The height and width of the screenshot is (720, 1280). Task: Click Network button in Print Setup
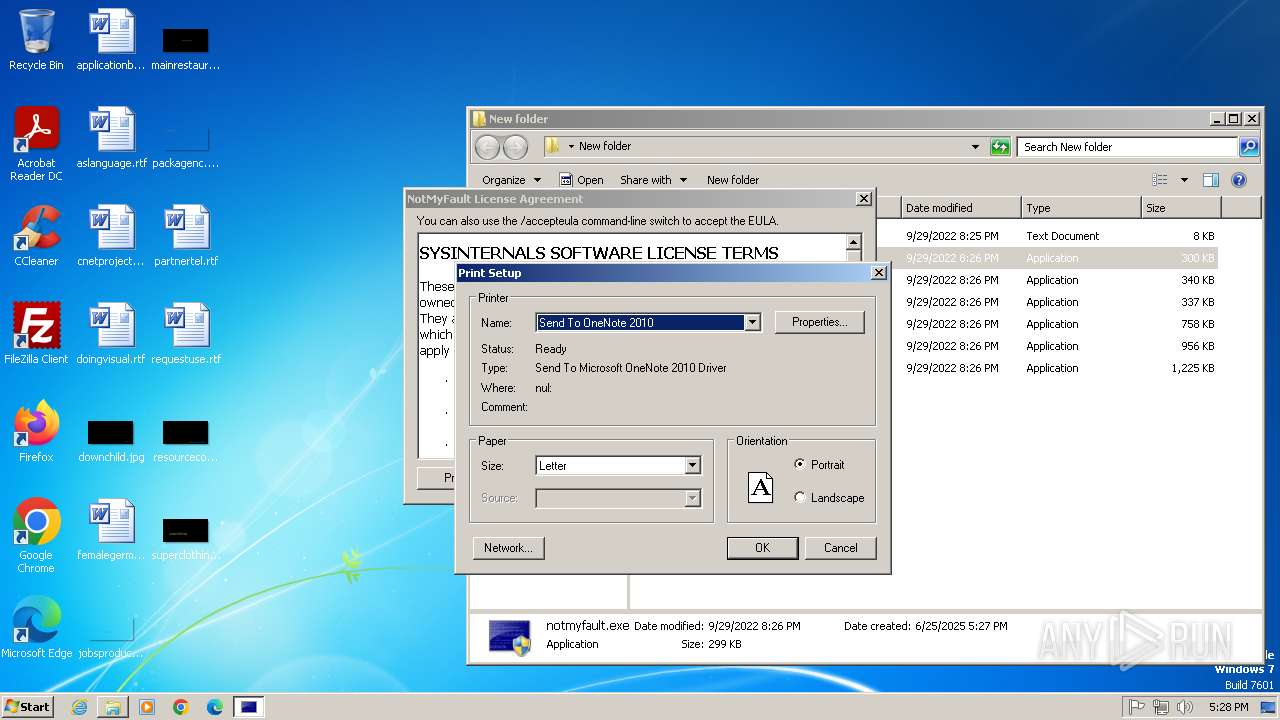point(508,548)
